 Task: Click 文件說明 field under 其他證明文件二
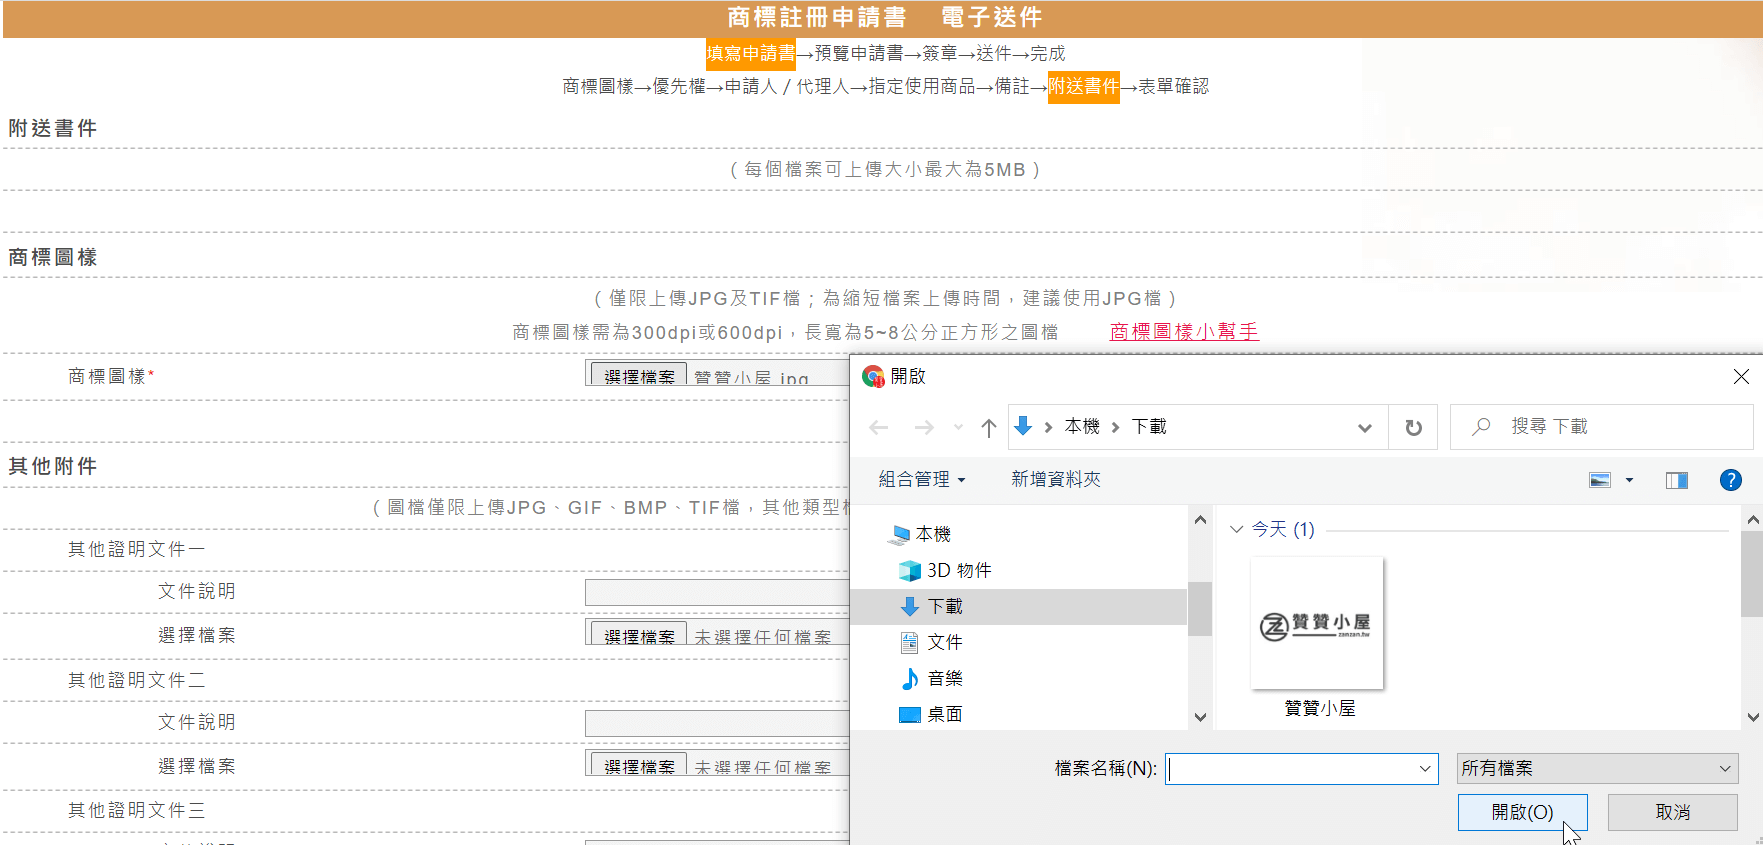(x=717, y=723)
